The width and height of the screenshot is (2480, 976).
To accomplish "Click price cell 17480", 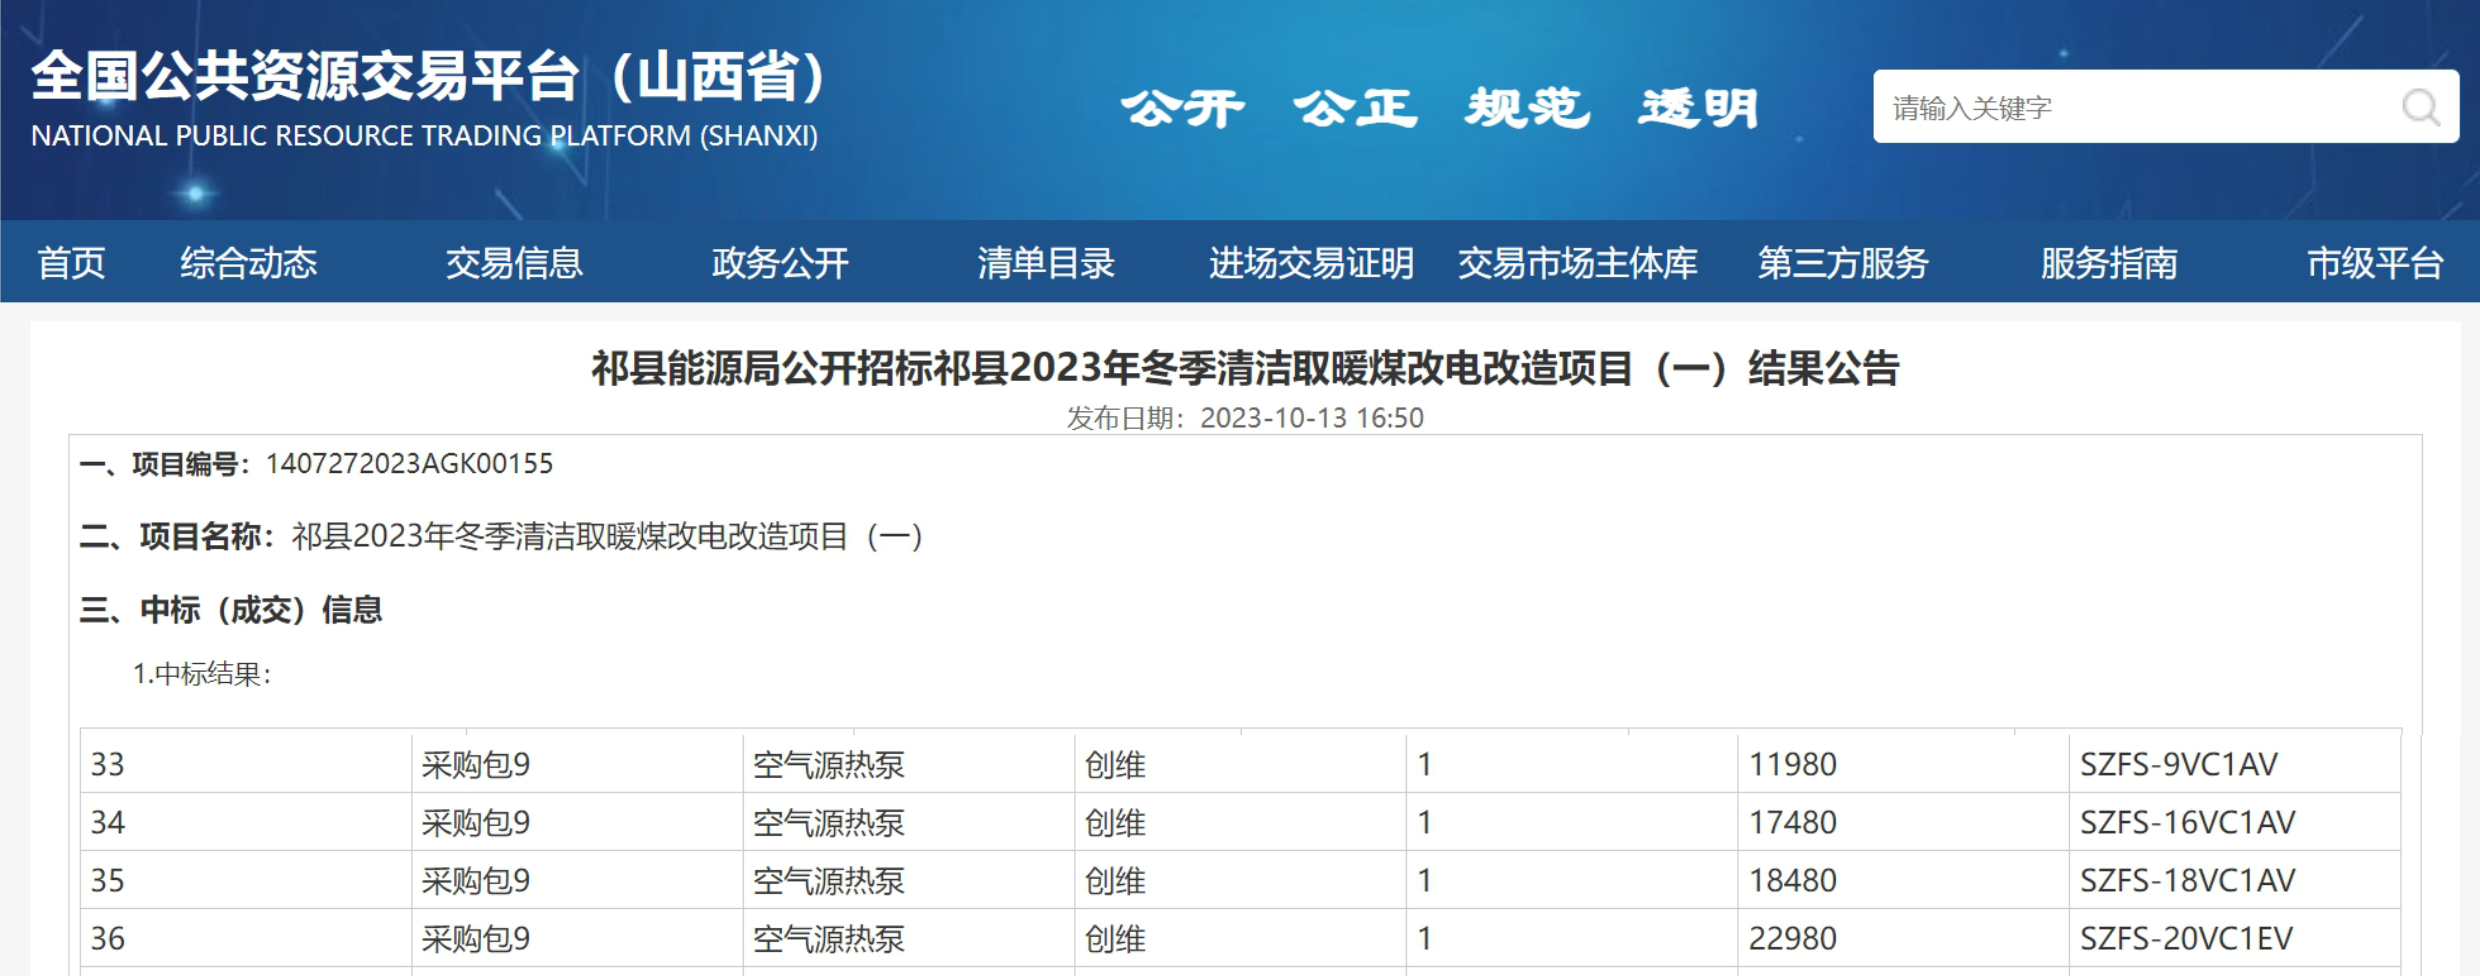I will click(x=1903, y=822).
